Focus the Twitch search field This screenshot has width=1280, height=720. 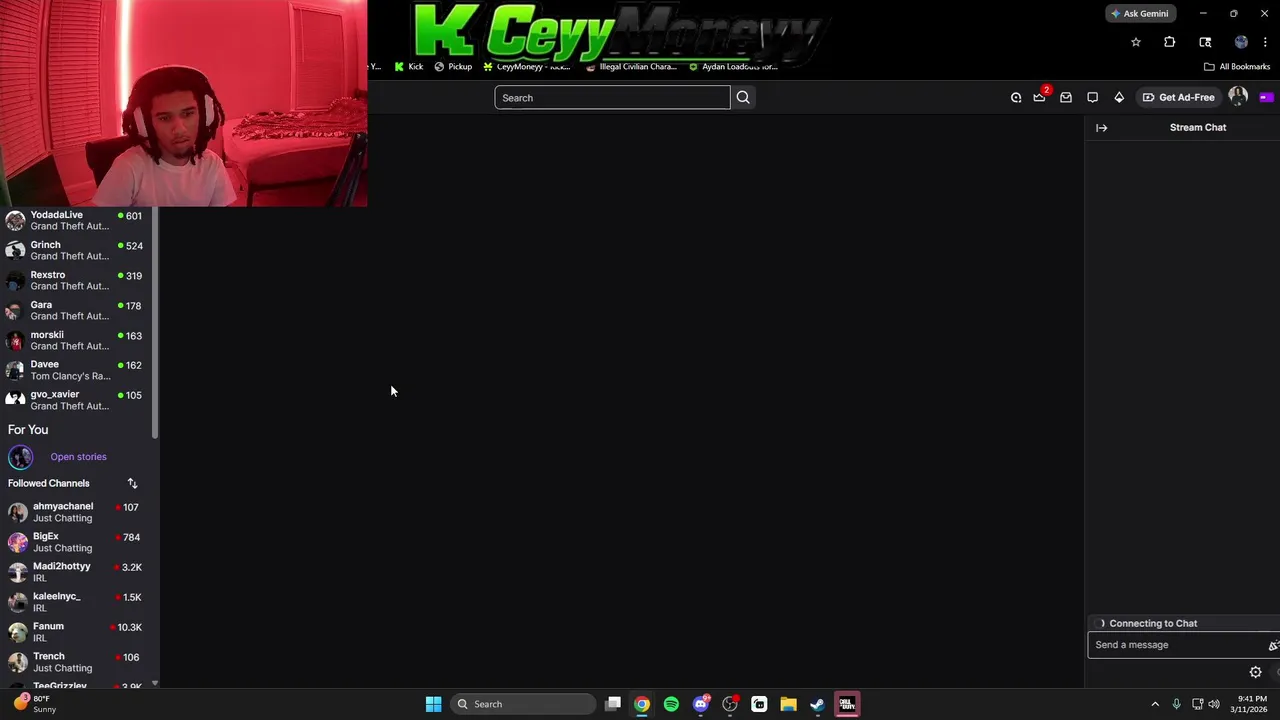(612, 97)
